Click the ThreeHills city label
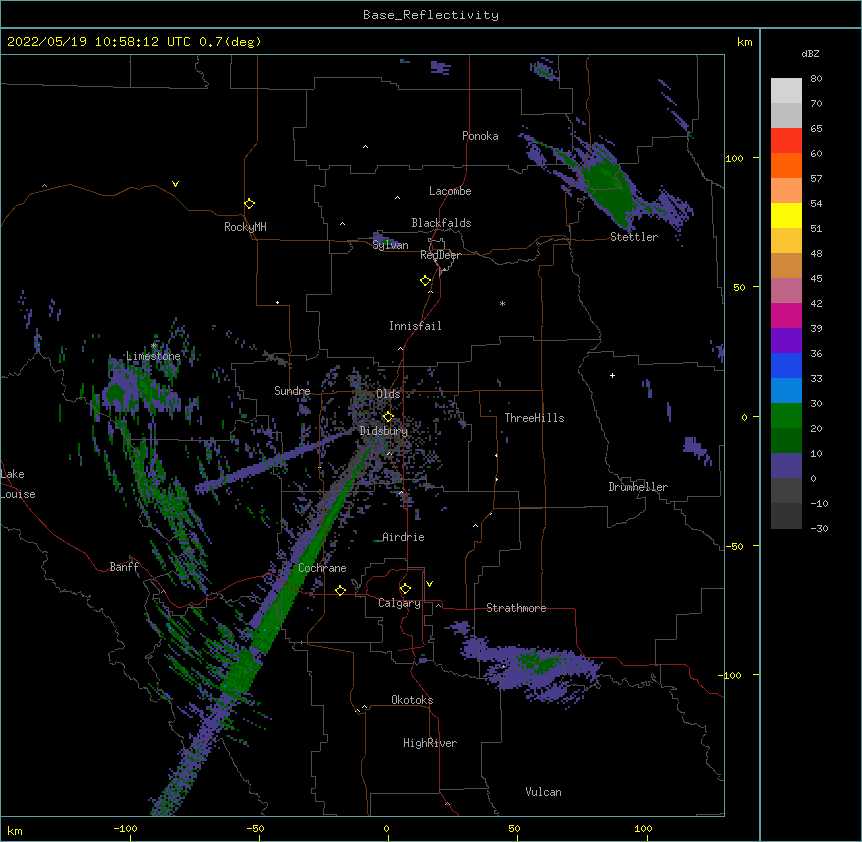The image size is (862, 842). (x=534, y=418)
